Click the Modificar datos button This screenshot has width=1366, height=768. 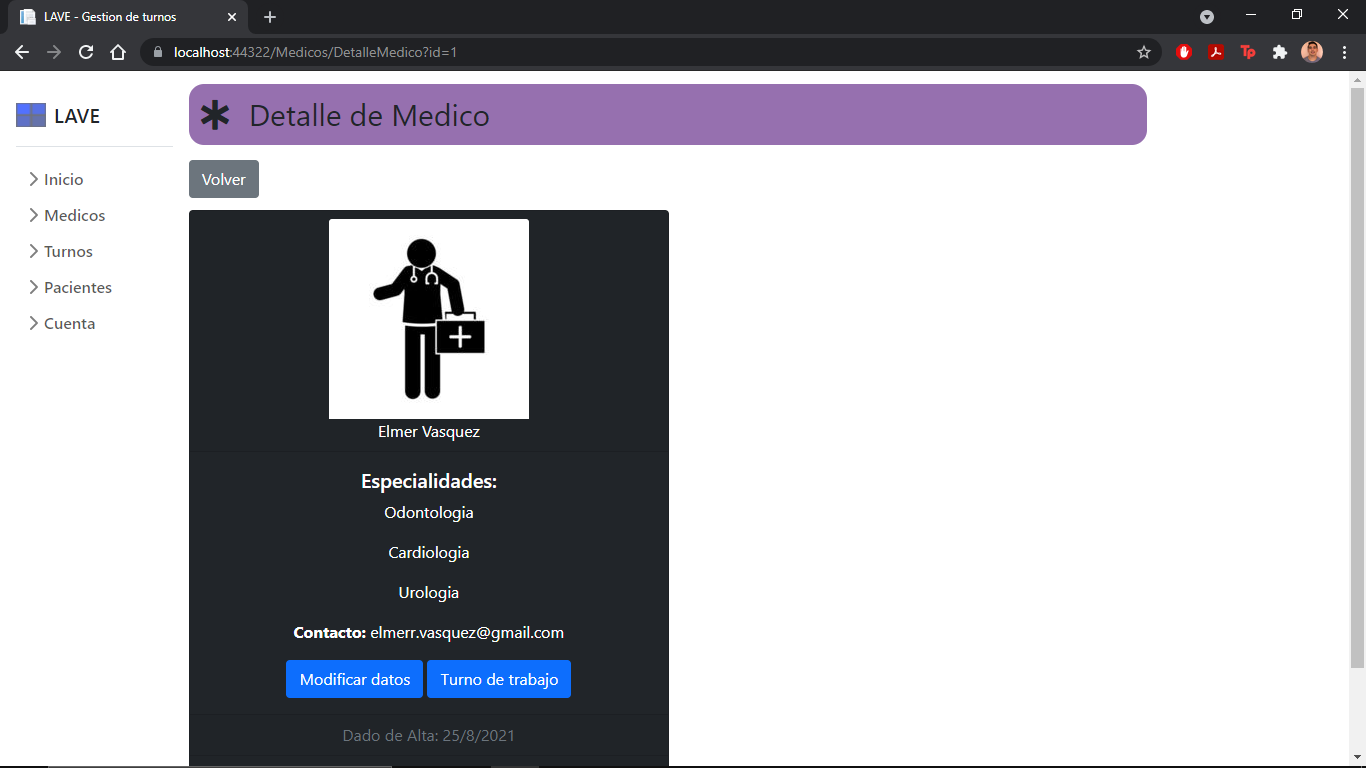click(355, 679)
